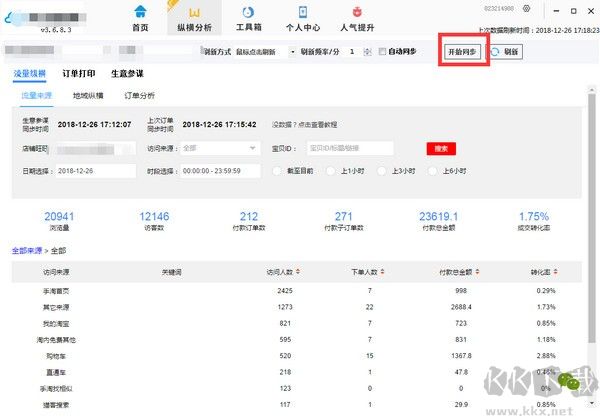Open the 刷新方式 dropdown

pyautogui.click(x=265, y=52)
